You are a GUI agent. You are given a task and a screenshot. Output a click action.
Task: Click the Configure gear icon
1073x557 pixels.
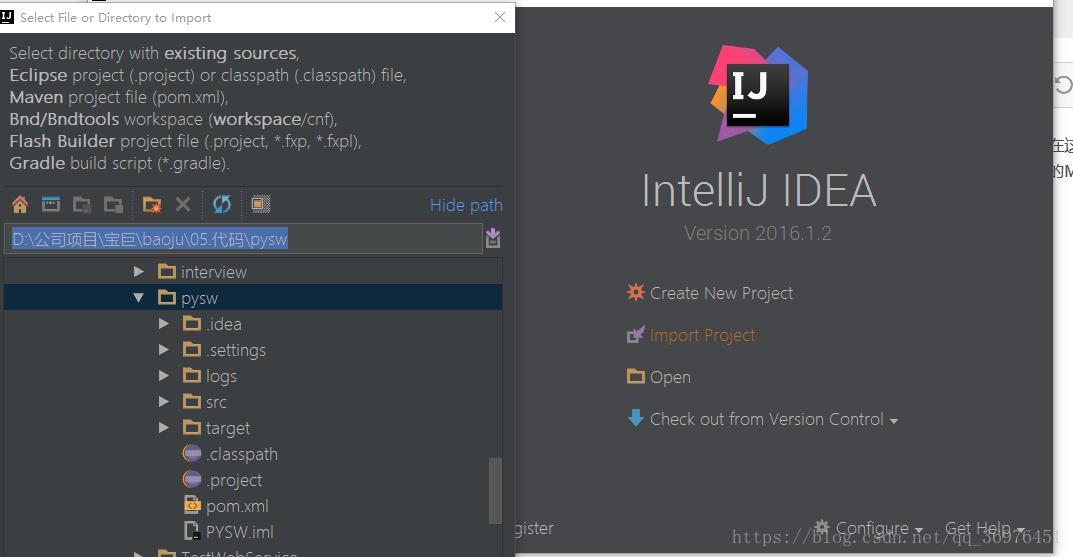[822, 527]
